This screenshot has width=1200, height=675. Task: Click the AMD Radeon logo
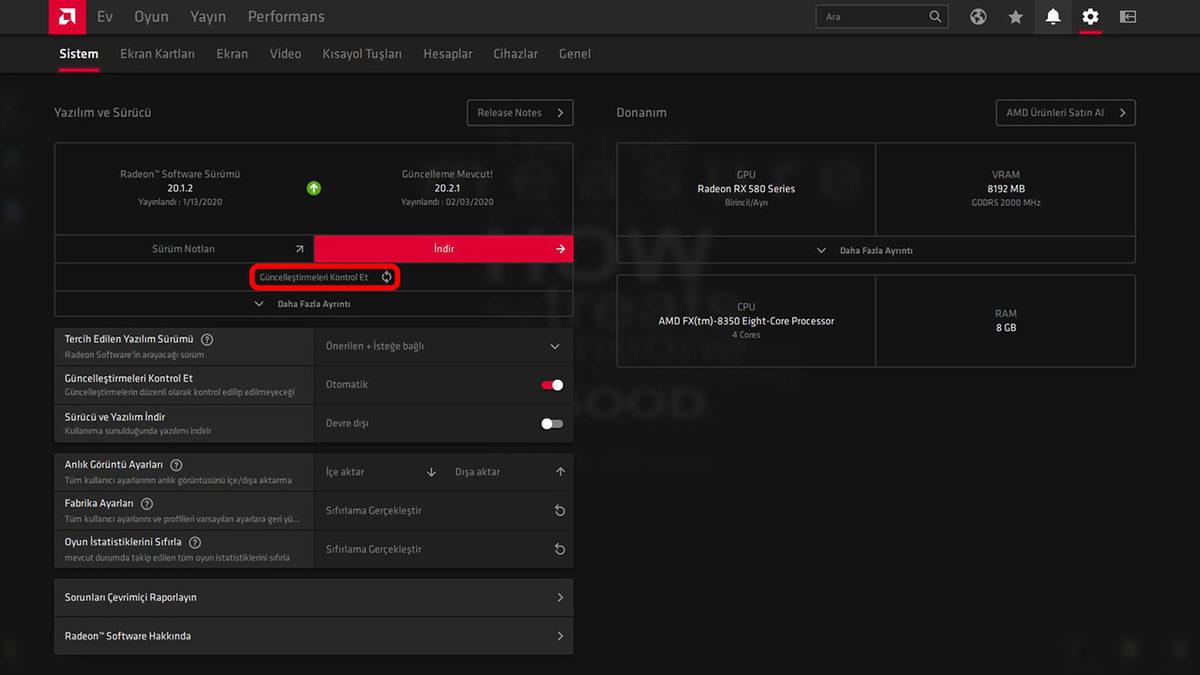pyautogui.click(x=67, y=16)
